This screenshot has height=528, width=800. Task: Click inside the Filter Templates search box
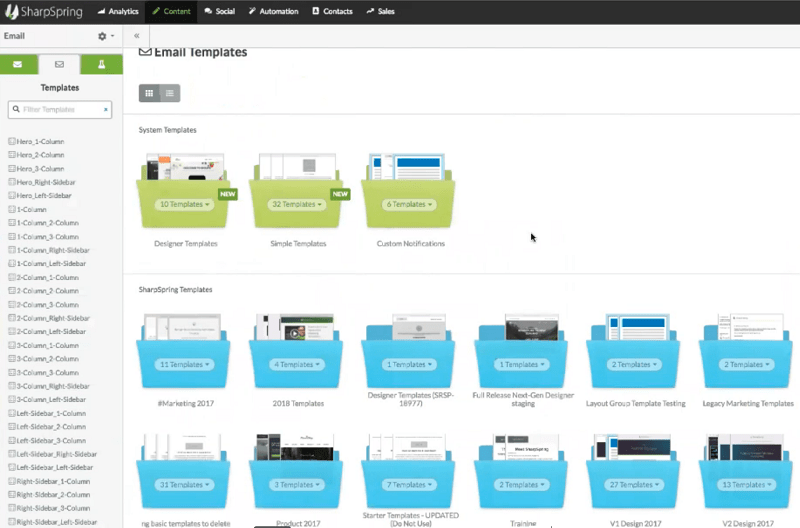60,109
